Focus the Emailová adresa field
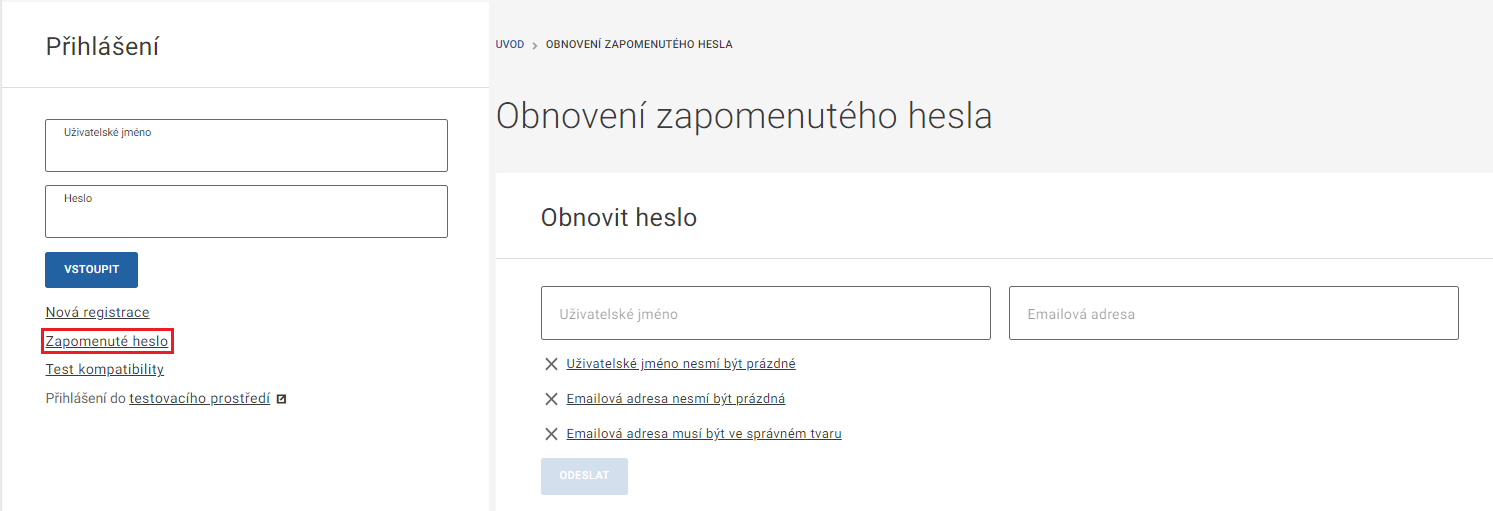Viewport: 1493px width, 511px height. [1233, 314]
